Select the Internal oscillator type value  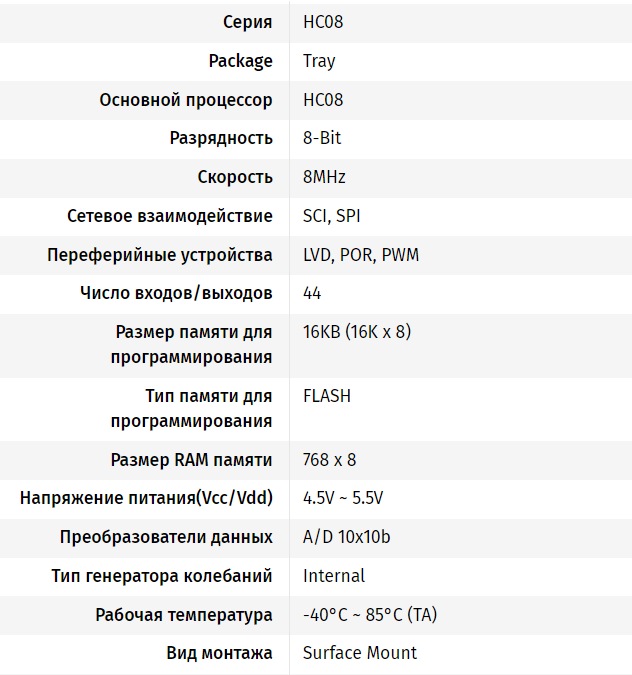tap(334, 576)
